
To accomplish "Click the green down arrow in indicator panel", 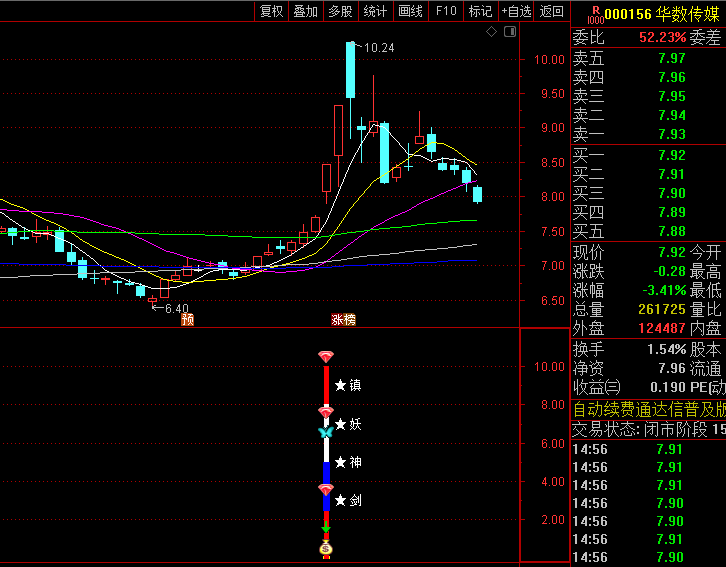I will click(325, 530).
